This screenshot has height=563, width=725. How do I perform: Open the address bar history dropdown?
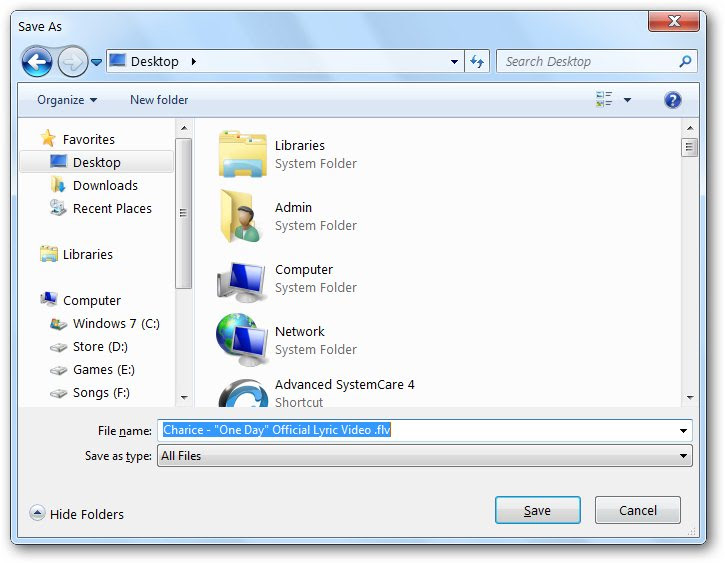click(x=454, y=61)
